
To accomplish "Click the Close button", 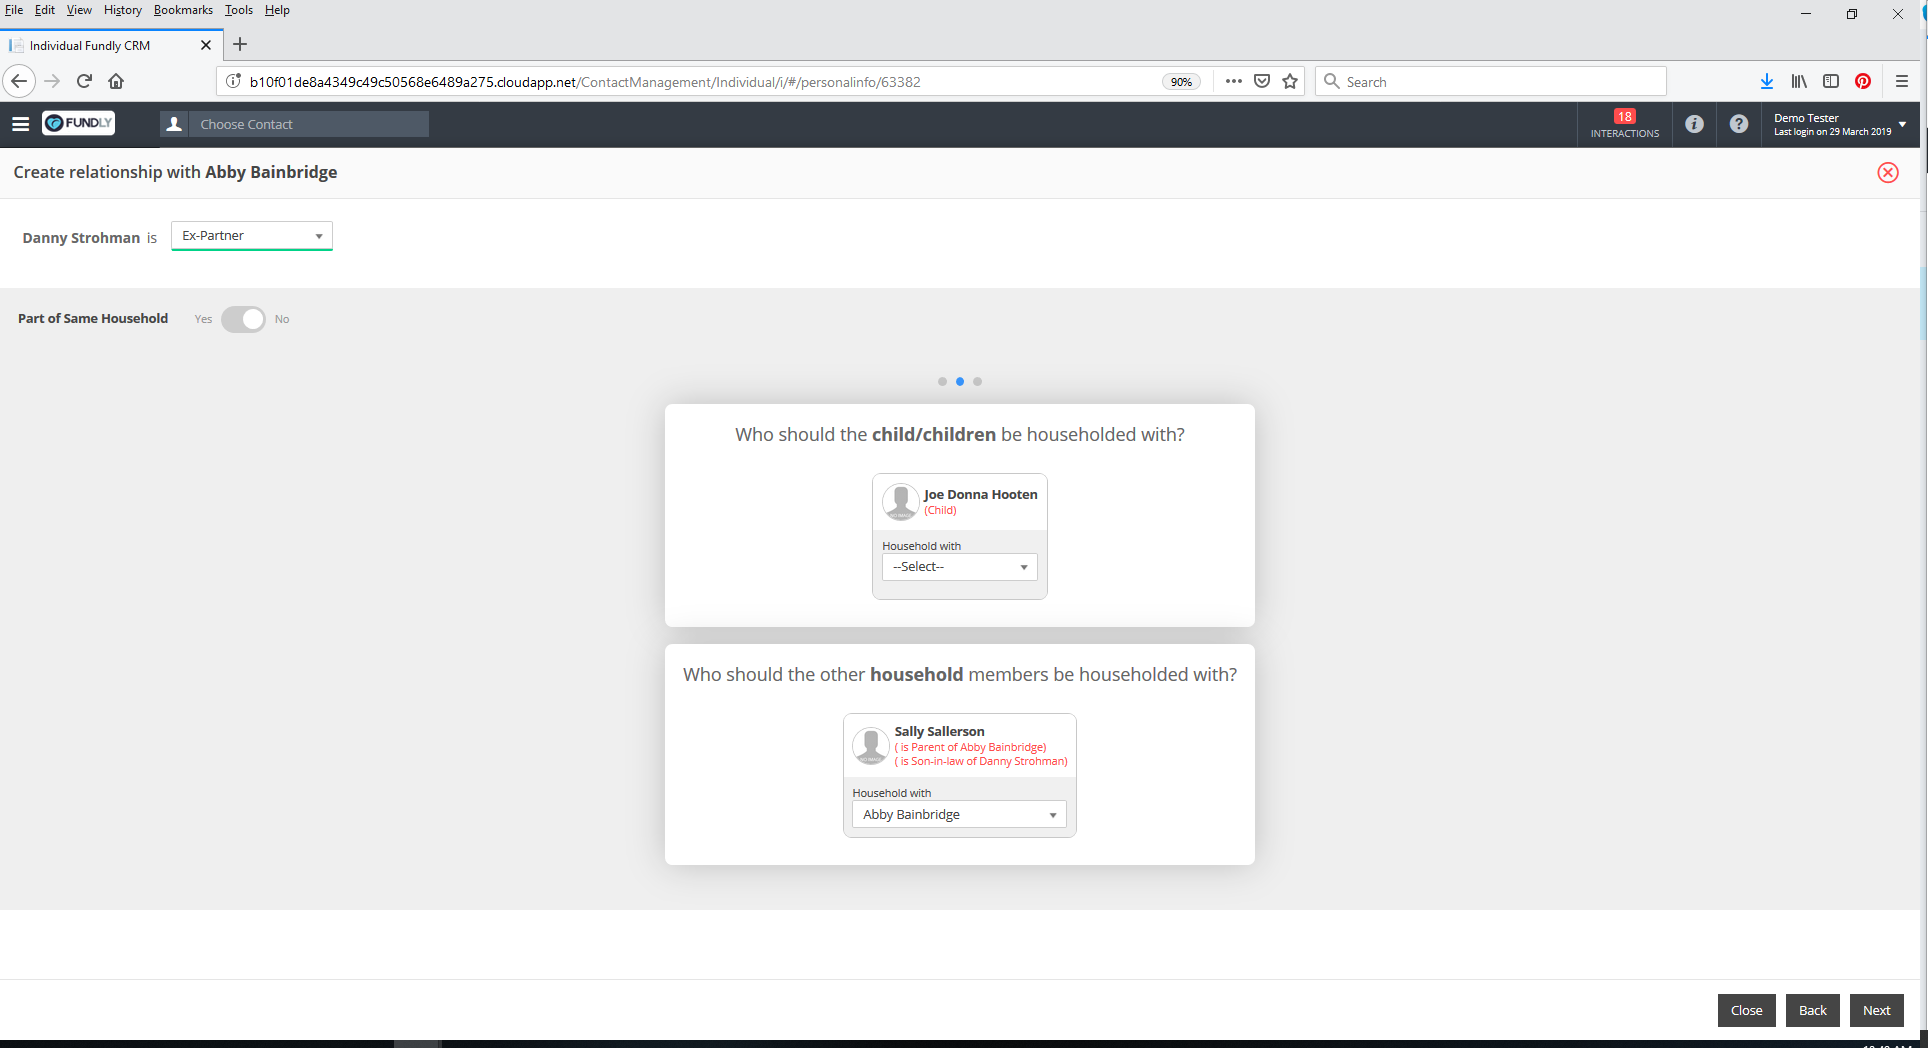I will click(x=1746, y=1010).
